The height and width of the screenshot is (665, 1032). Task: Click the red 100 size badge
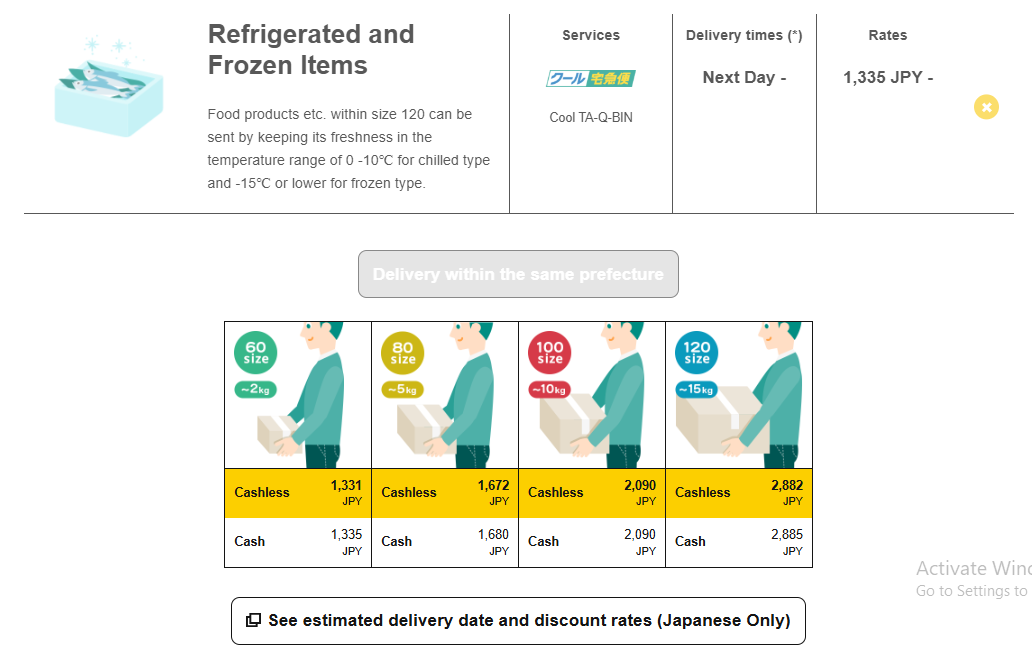[x=550, y=352]
